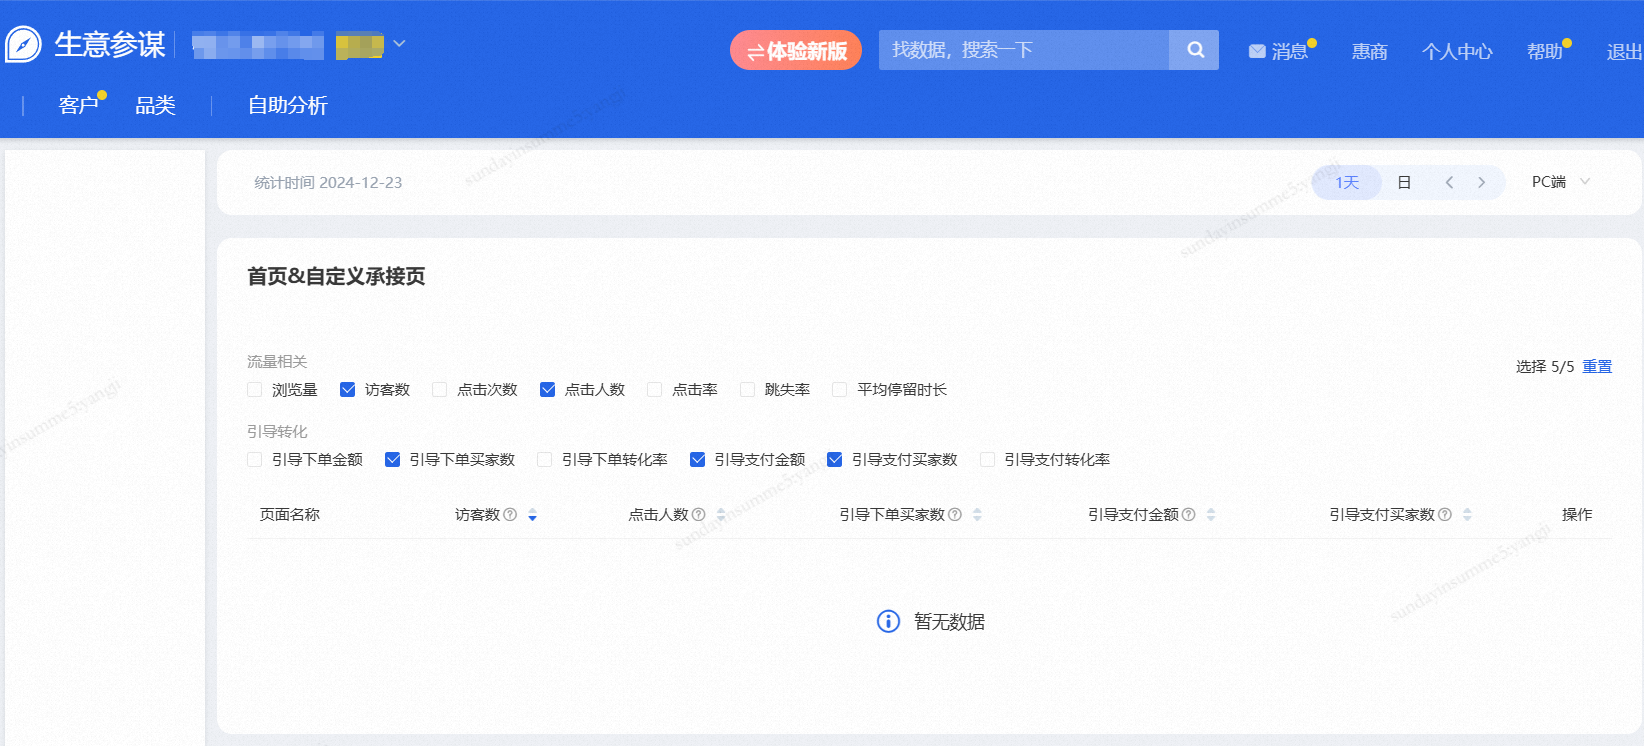Enable the 浏览量 checkbox

[x=254, y=389]
